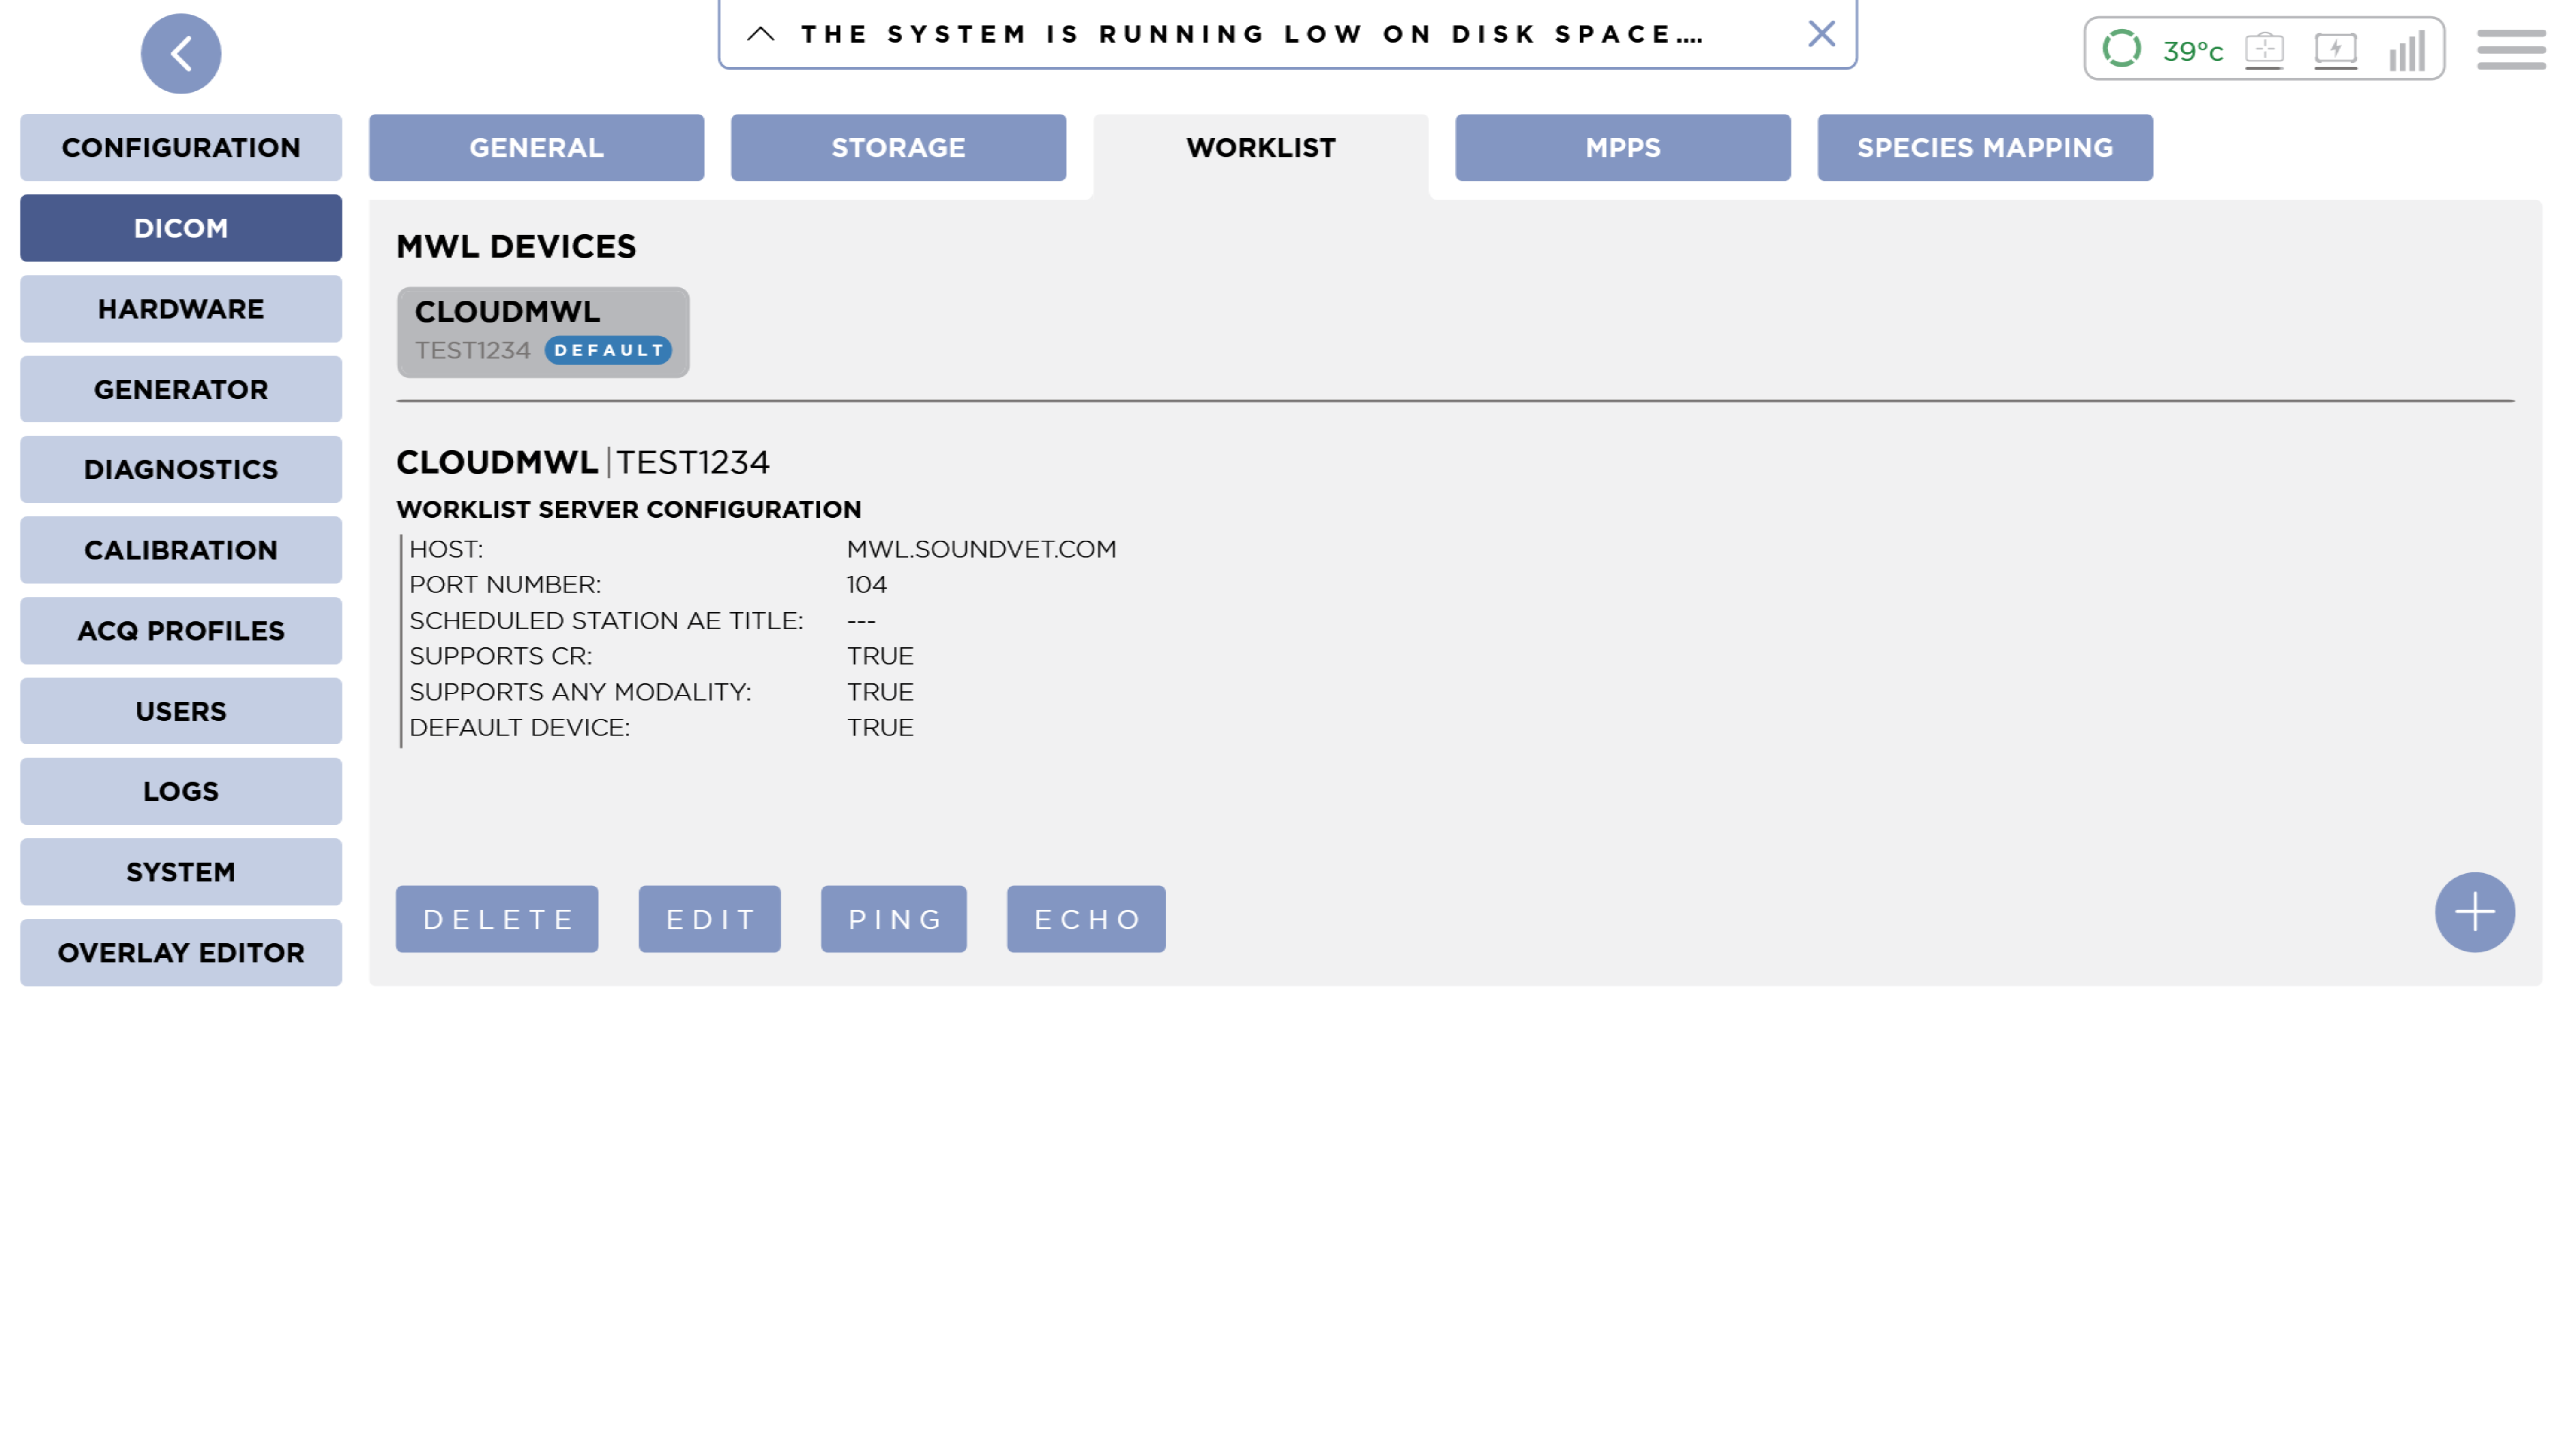Screen dimensions: 2576x1449
Task: Switch to the General tab
Action: click(536, 147)
